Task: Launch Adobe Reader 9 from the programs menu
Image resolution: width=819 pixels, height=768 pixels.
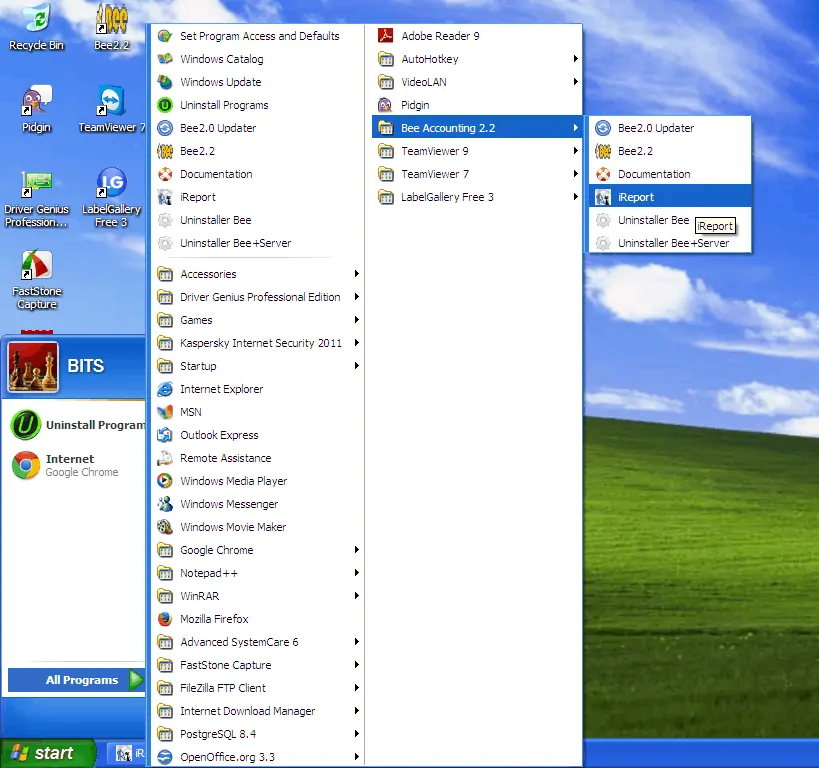Action: coord(476,36)
